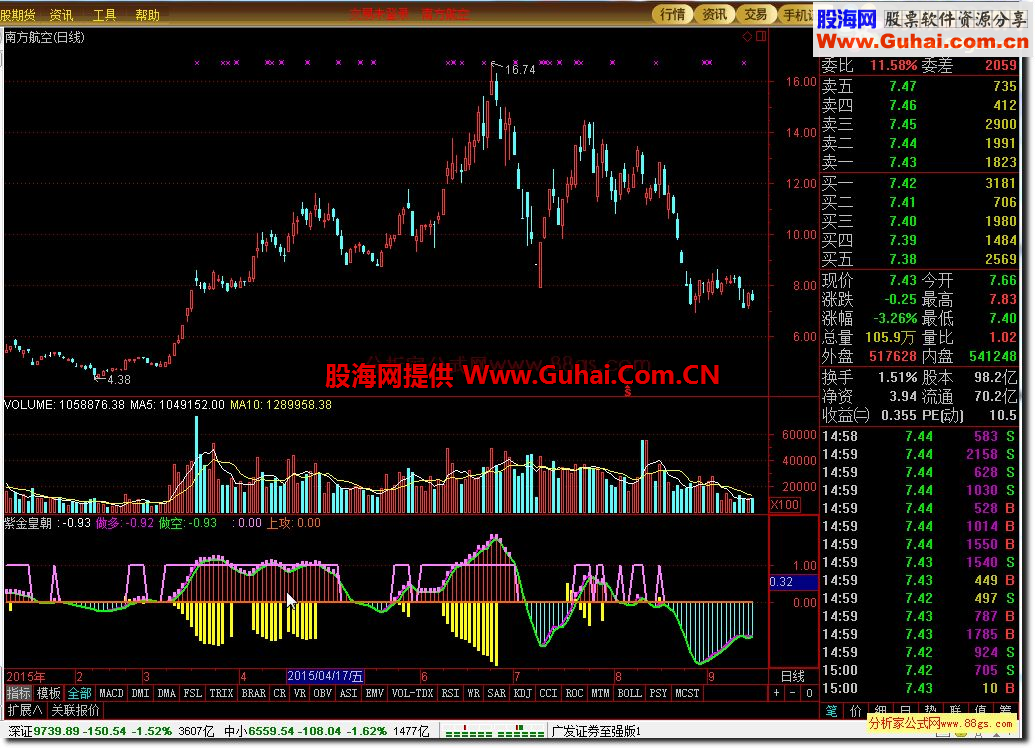Select the BRAR indicator
Screen dimensions: 1035x748
[x=253, y=693]
